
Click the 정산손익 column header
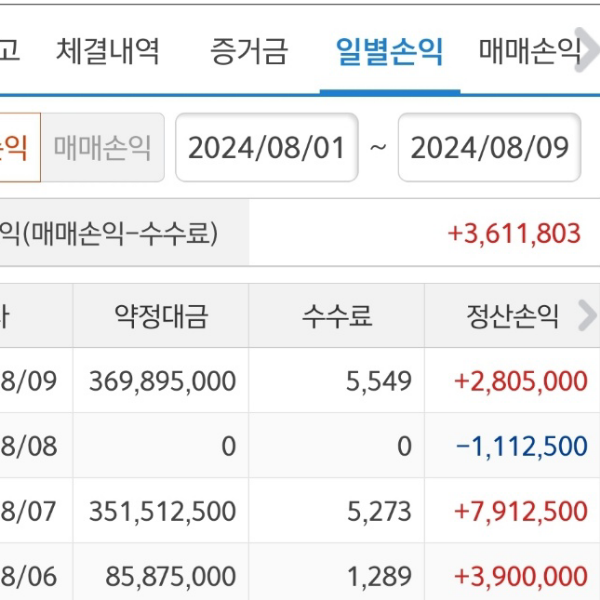pyautogui.click(x=512, y=317)
